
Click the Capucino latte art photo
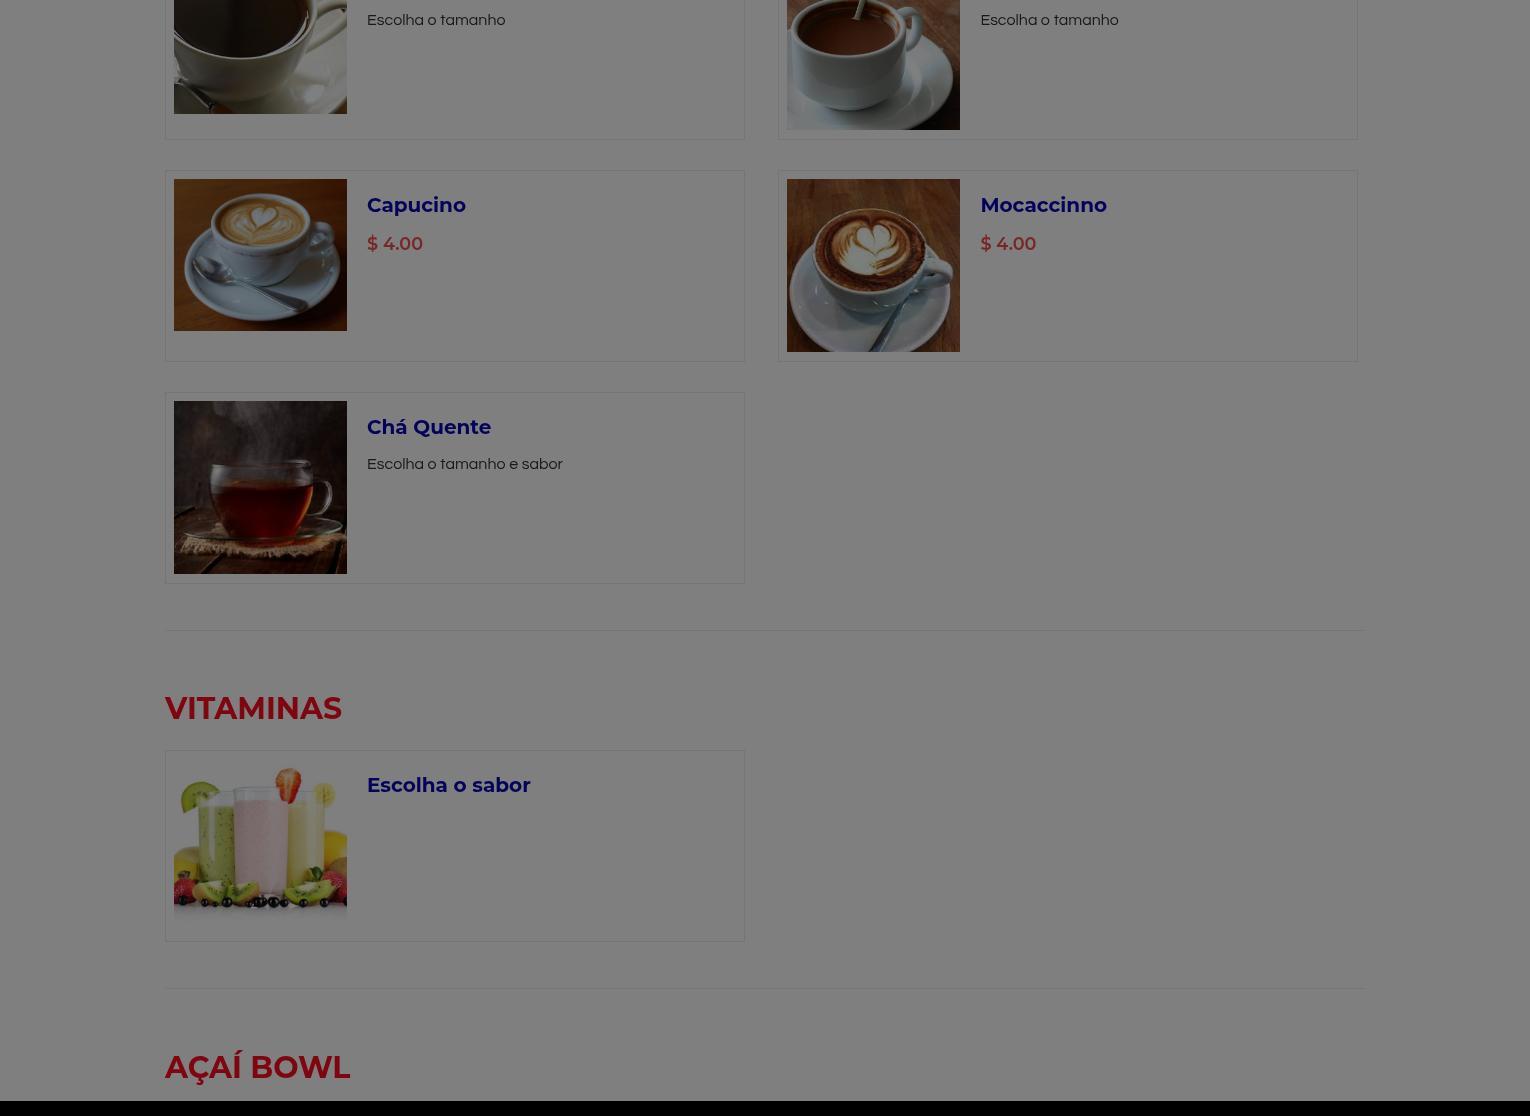pyautogui.click(x=260, y=255)
